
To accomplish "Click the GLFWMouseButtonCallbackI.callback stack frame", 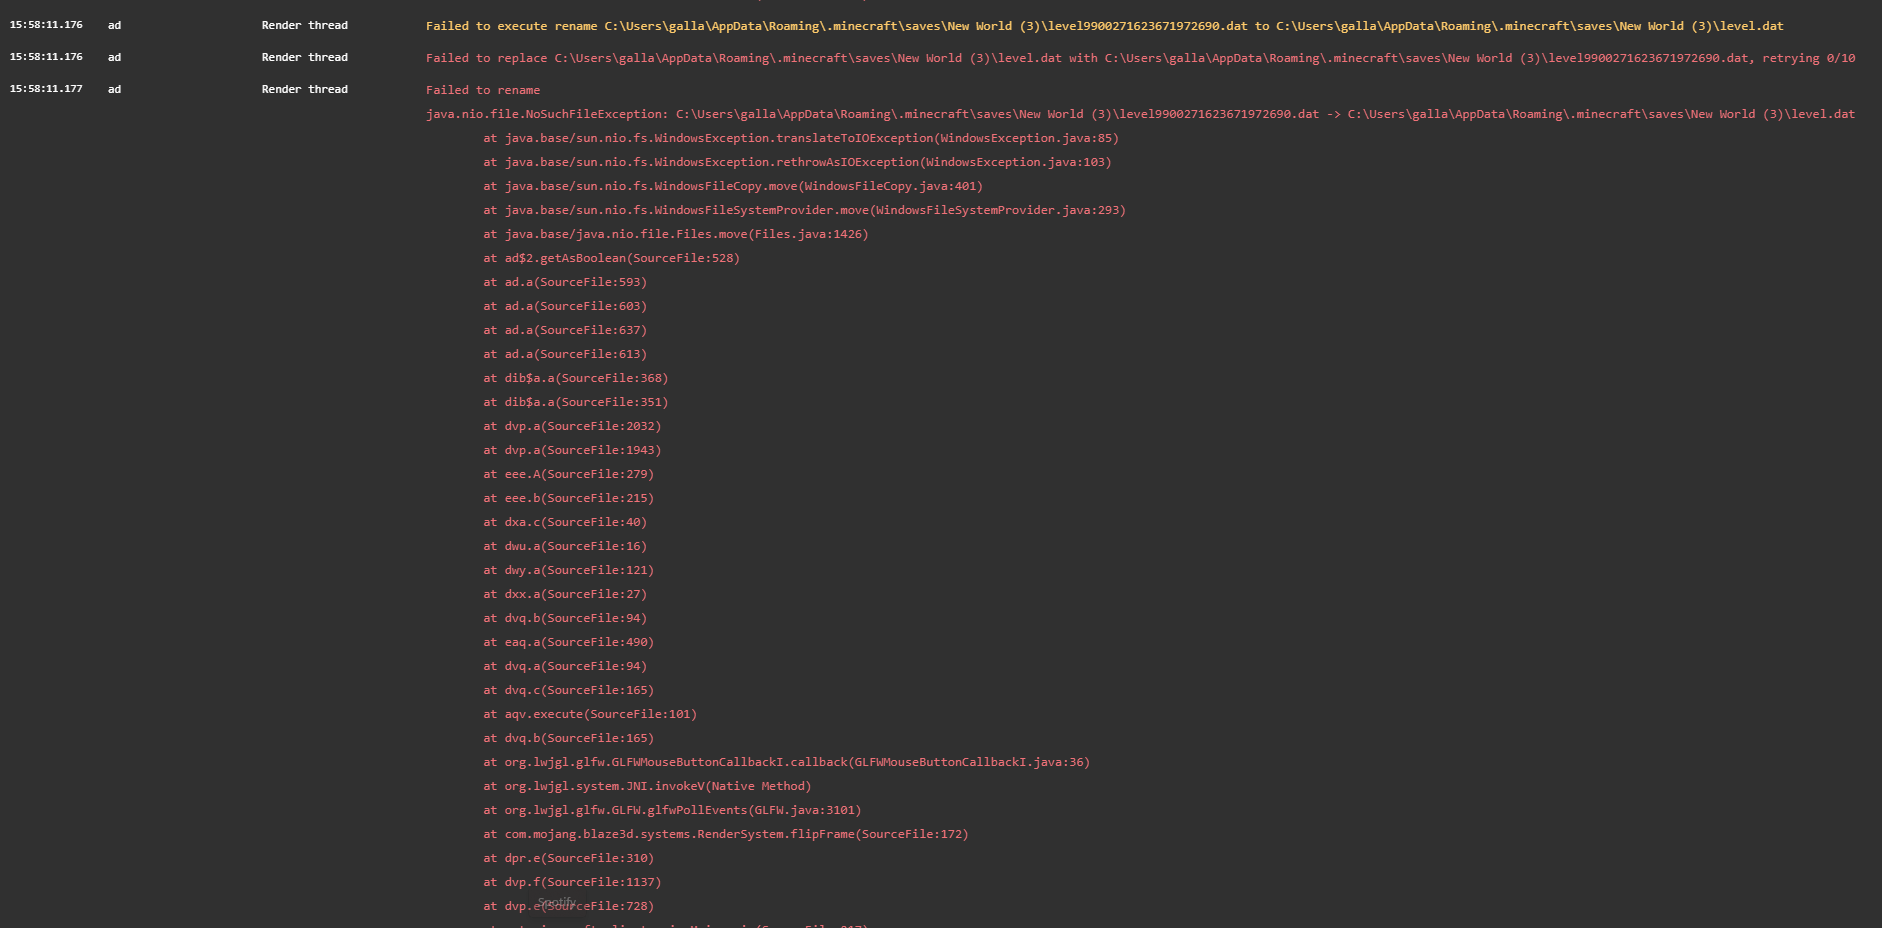I will click(x=786, y=762).
